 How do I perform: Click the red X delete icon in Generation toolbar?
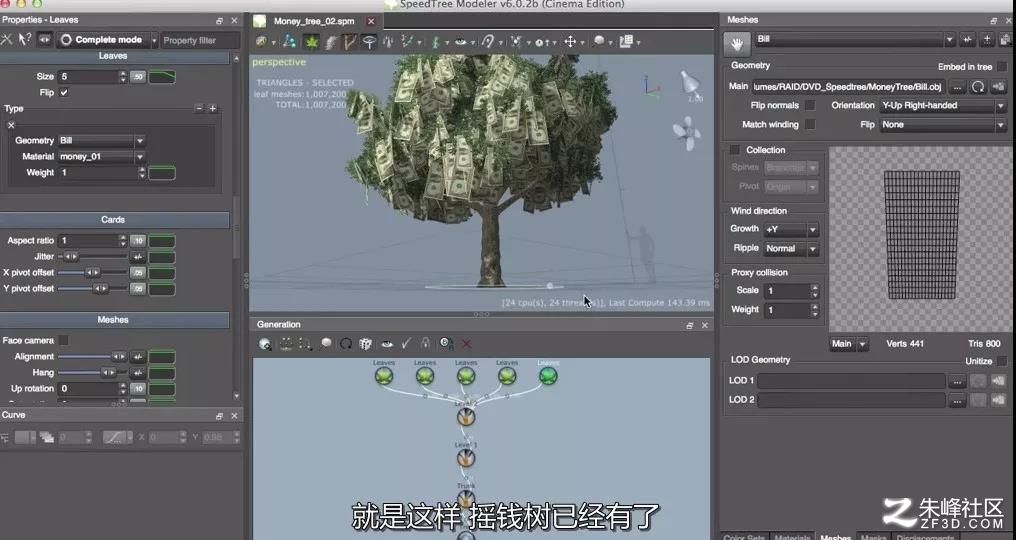(466, 344)
